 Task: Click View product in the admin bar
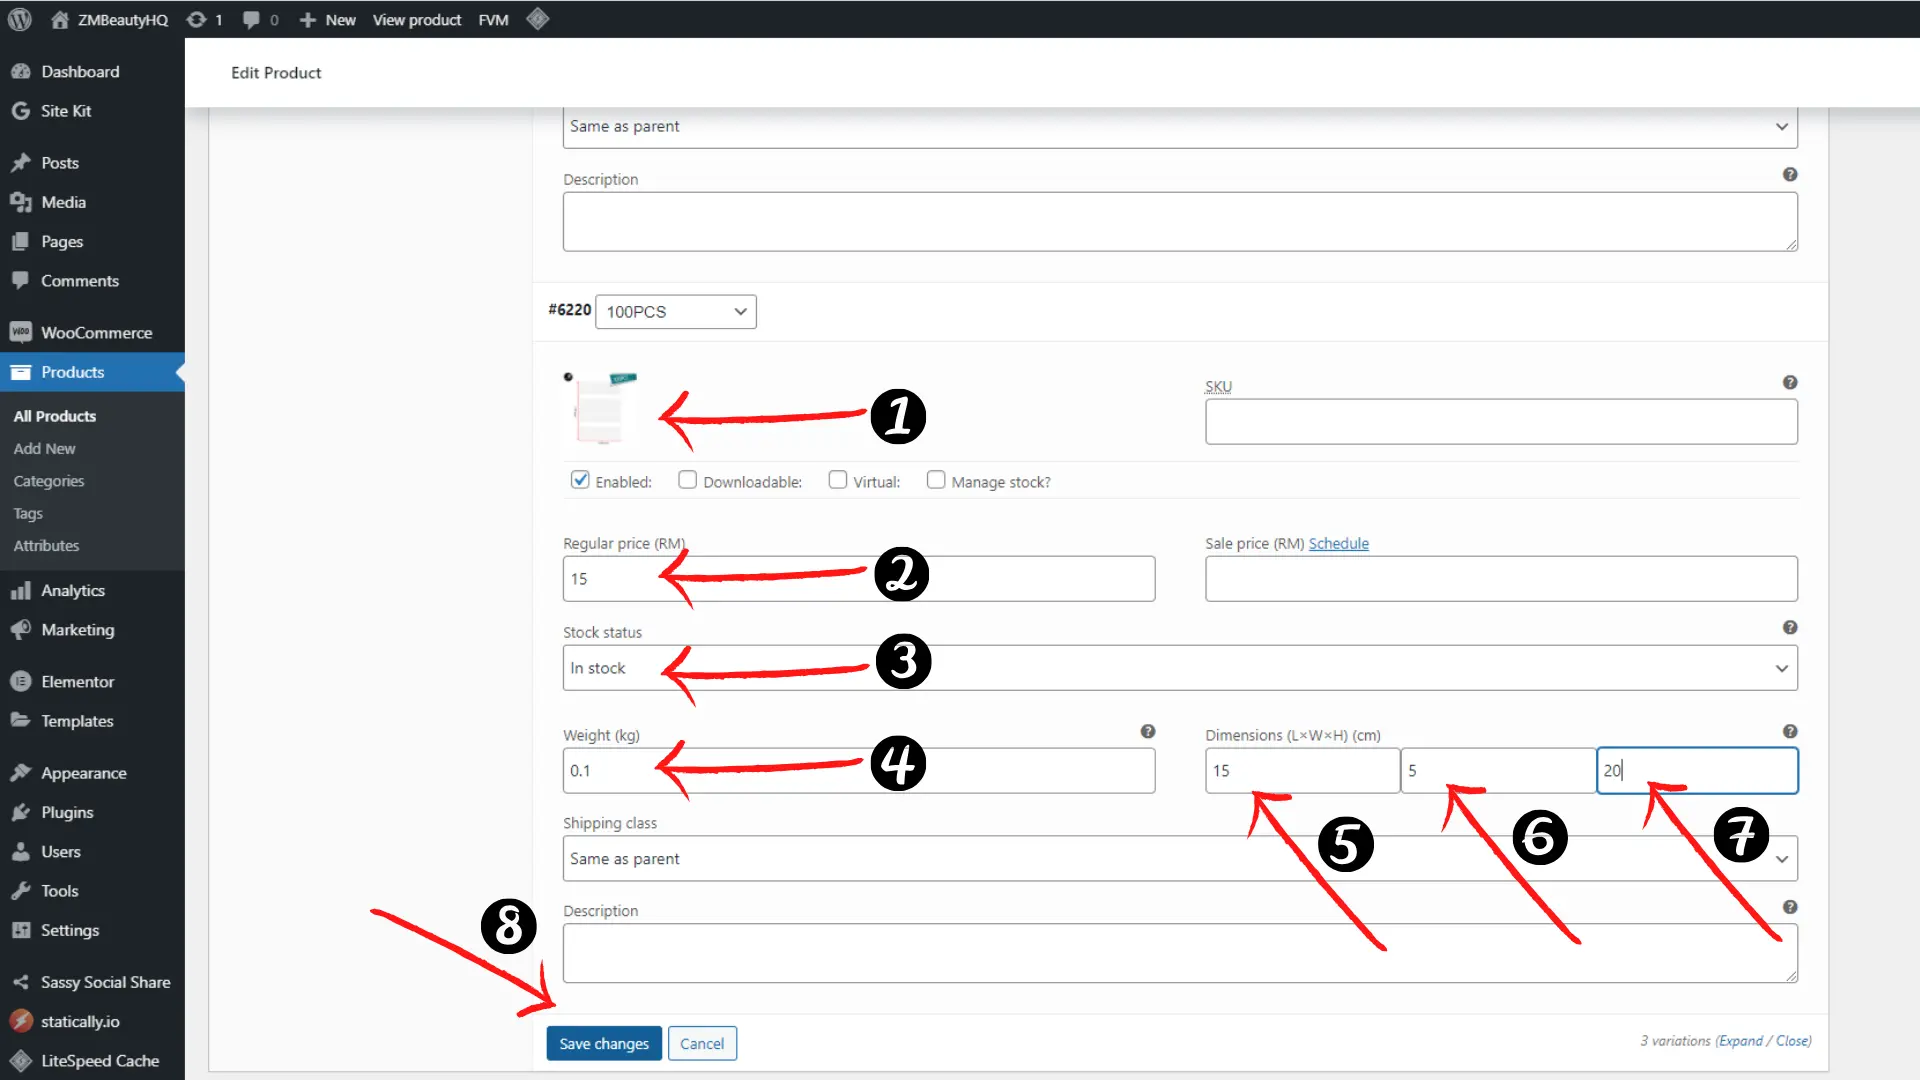(x=417, y=19)
